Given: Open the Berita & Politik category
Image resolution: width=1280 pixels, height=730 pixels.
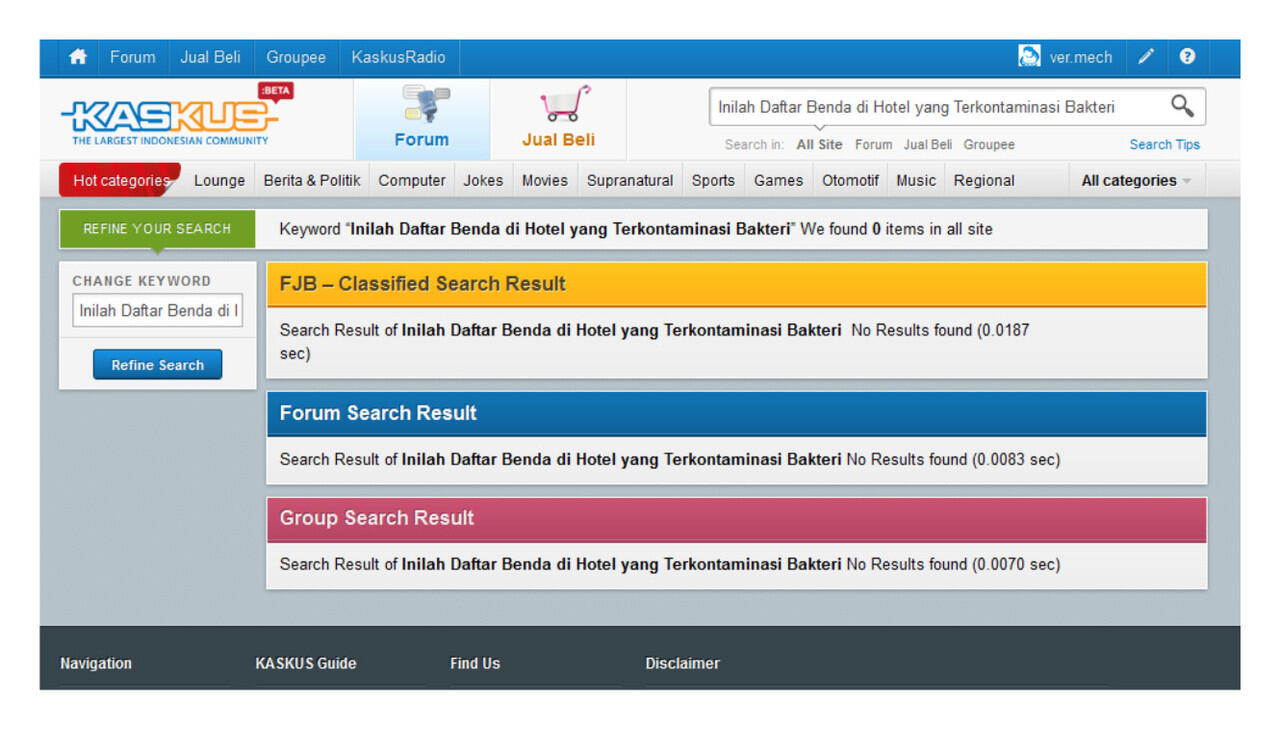Looking at the screenshot, I should [x=312, y=181].
